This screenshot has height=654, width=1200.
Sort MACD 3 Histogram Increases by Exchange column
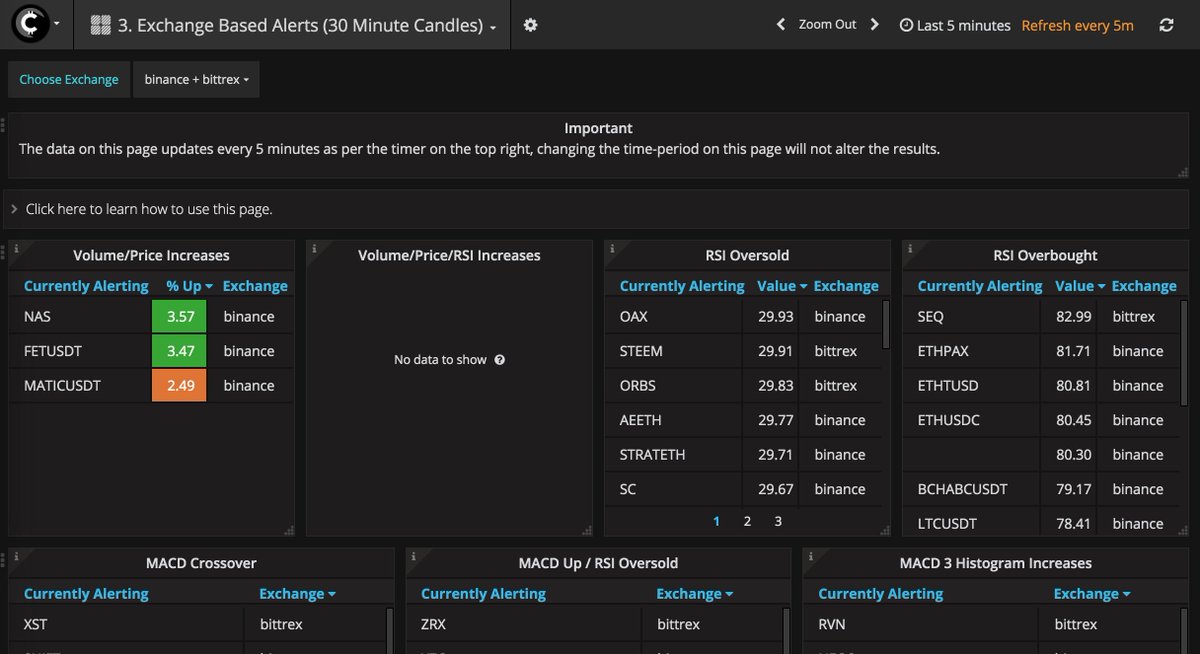(1092, 594)
